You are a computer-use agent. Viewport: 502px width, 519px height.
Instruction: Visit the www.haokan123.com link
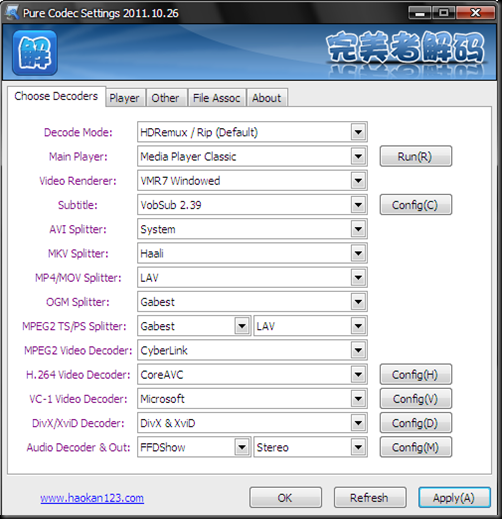92,498
